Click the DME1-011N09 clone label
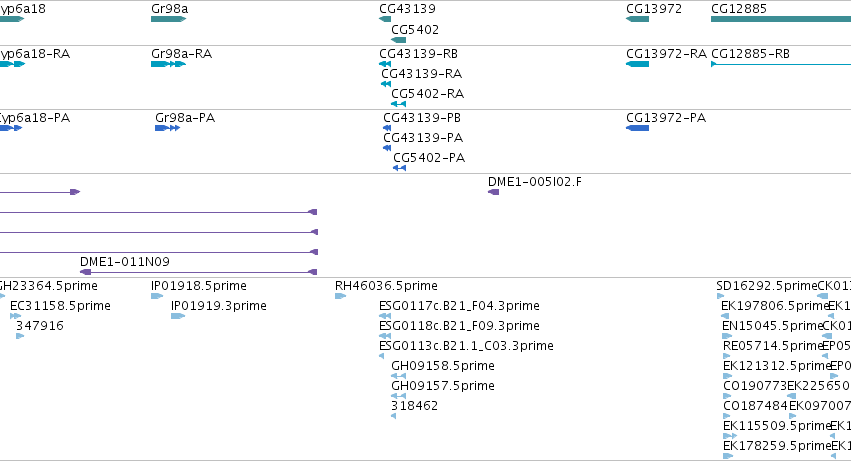 click(125, 262)
